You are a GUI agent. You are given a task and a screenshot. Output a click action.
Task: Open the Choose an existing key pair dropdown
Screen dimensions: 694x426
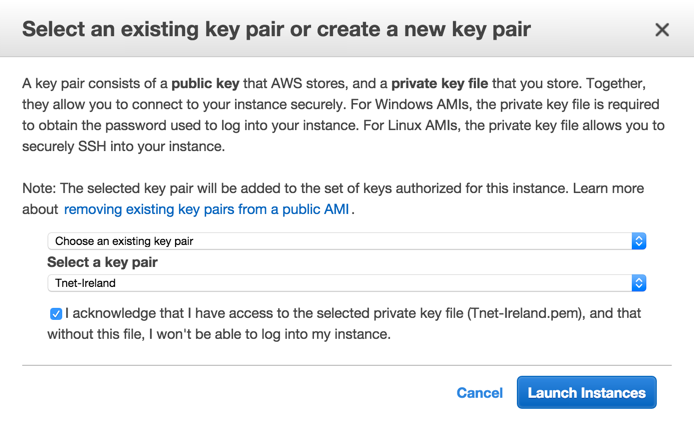click(340, 241)
